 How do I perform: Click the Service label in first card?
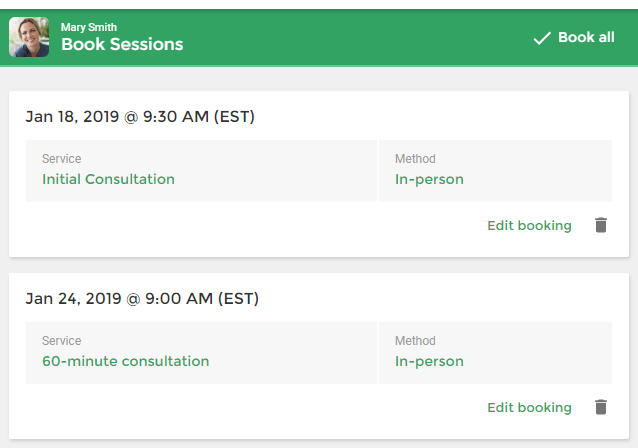pos(61,159)
